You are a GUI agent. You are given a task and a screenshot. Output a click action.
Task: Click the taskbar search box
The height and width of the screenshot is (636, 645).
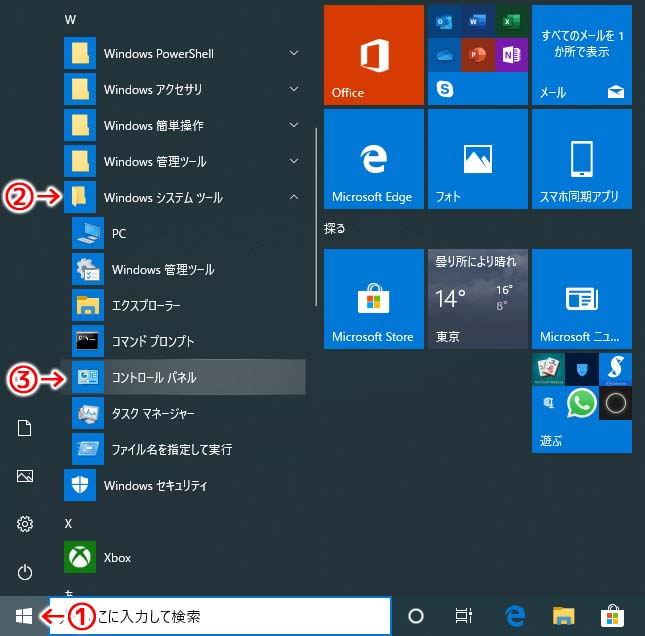[x=220, y=616]
